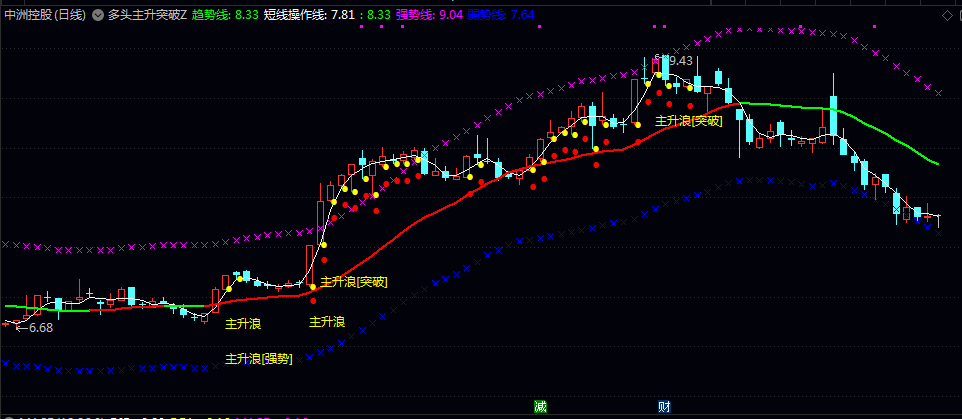Click the 6.68 low price label
962x419 pixels.
click(x=39, y=327)
